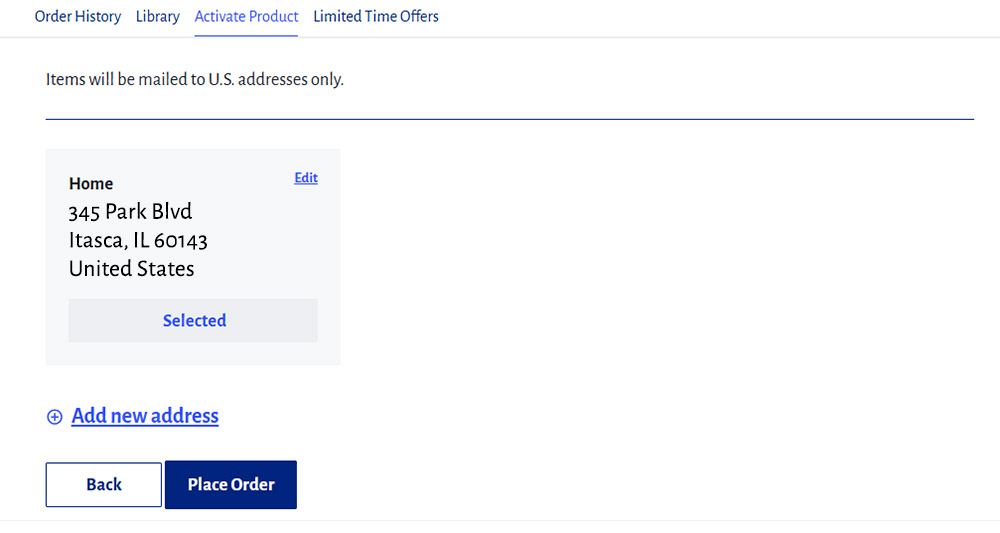
Task: Go to the Limited Time Offers tab
Action: (376, 17)
